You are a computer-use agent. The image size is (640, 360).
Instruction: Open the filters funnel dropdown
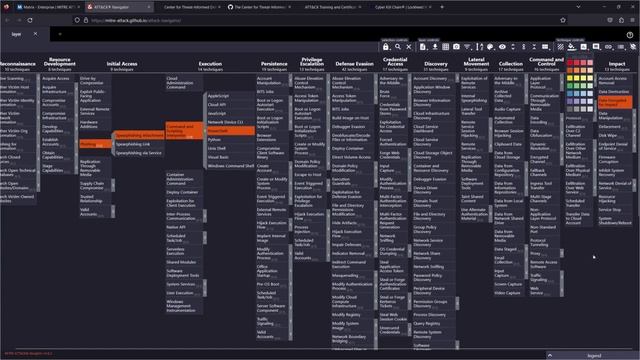tap(468, 47)
